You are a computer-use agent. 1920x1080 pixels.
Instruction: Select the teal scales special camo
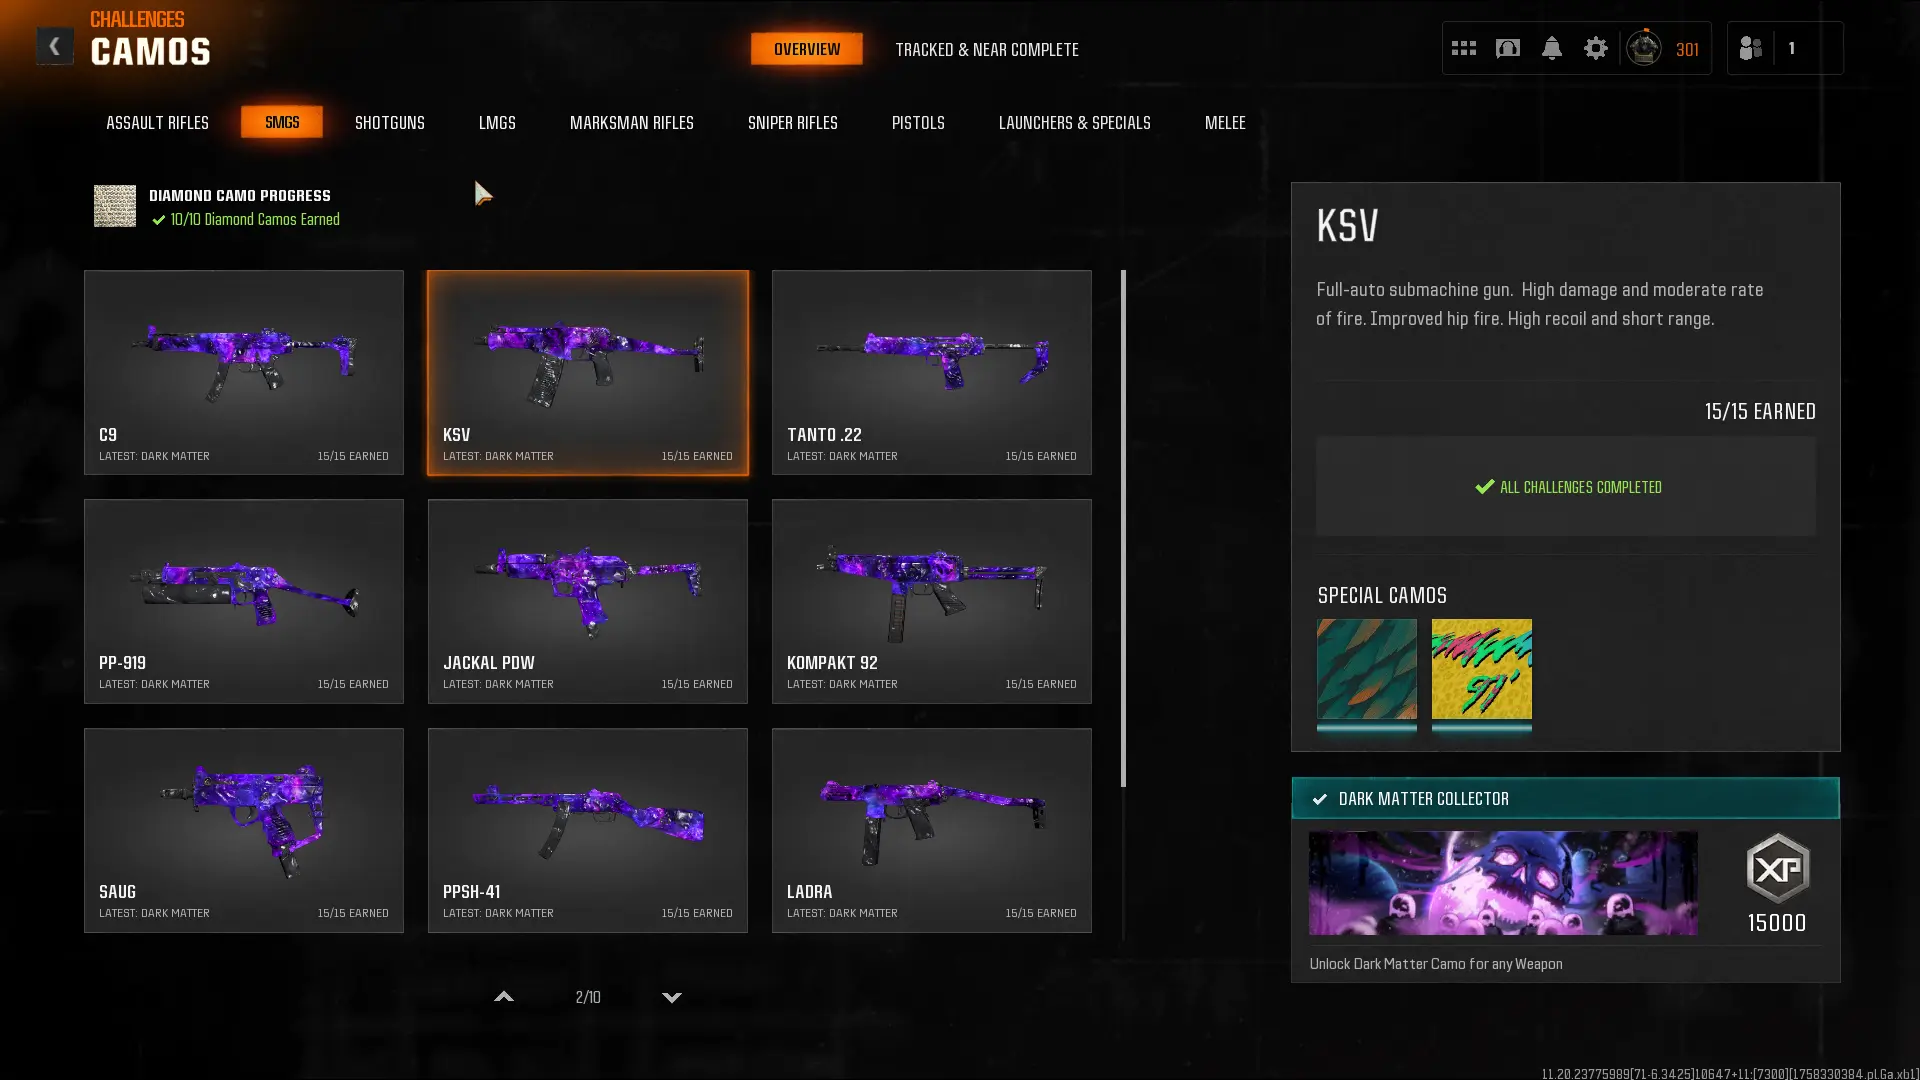point(1366,669)
